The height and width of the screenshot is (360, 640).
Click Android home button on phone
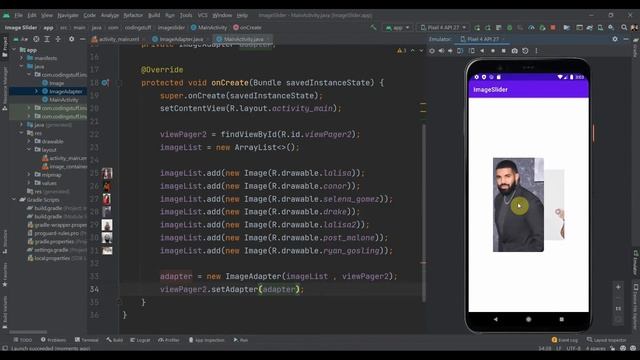pyautogui.click(x=529, y=319)
